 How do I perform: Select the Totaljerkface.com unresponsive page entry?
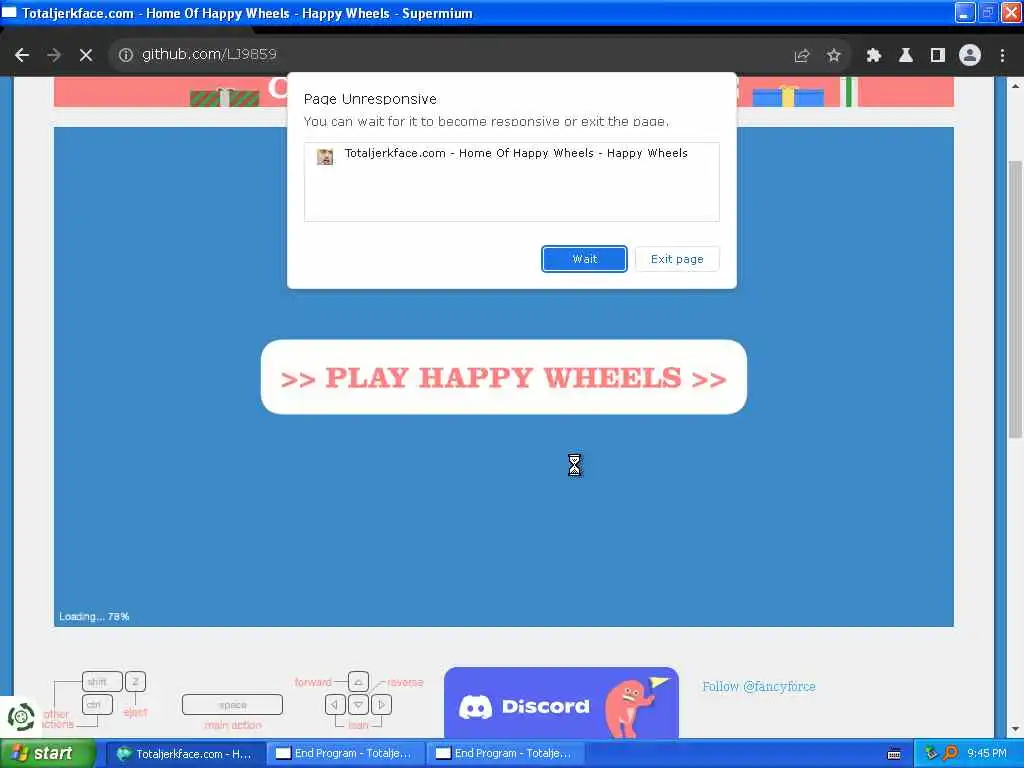(x=511, y=155)
